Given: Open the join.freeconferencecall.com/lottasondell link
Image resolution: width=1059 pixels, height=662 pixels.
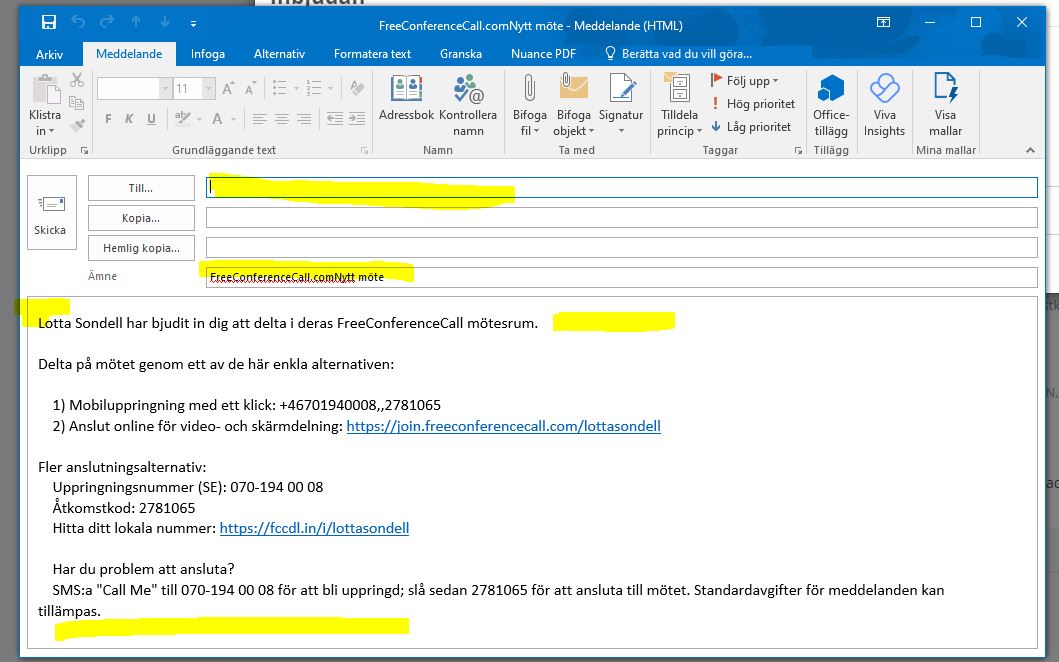Looking at the screenshot, I should [x=503, y=426].
